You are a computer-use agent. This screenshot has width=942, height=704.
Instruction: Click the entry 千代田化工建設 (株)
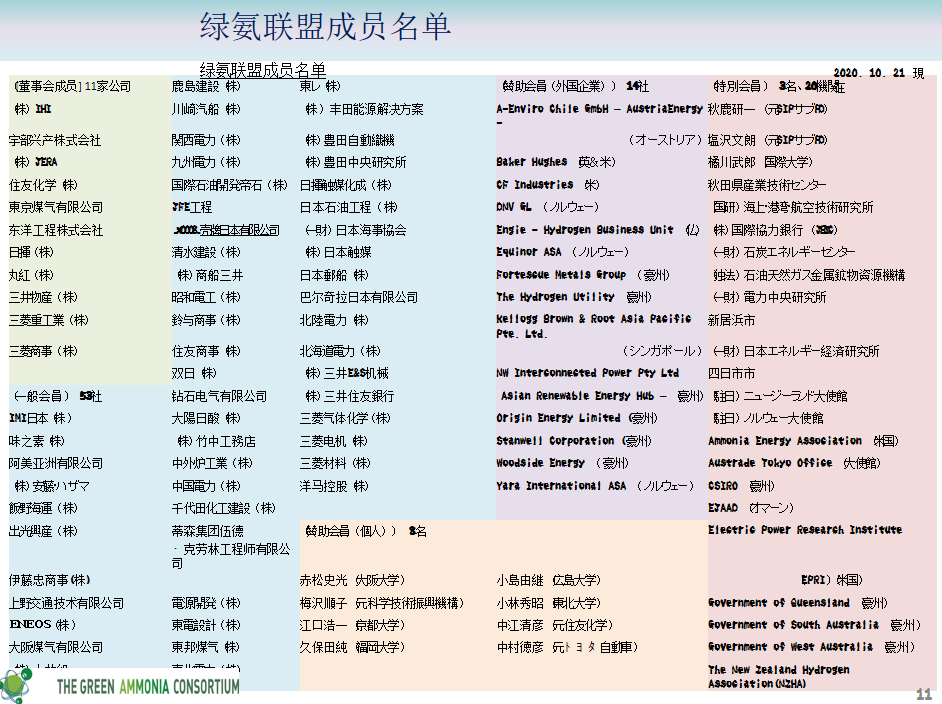[x=224, y=509]
